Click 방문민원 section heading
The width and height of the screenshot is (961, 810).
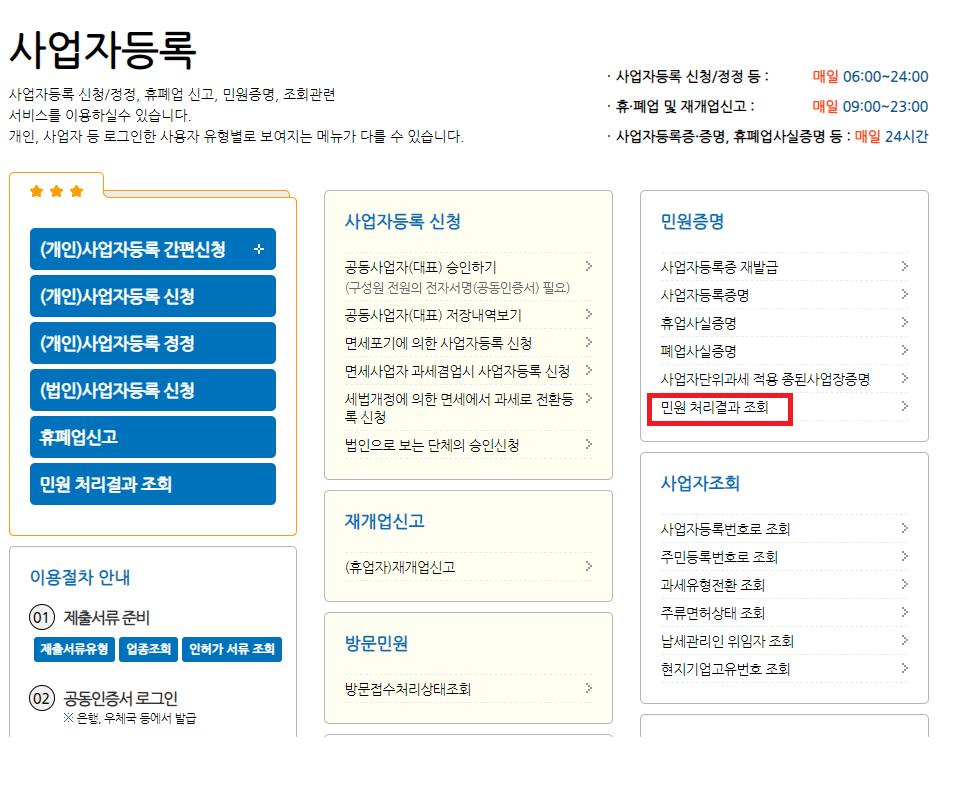point(376,643)
